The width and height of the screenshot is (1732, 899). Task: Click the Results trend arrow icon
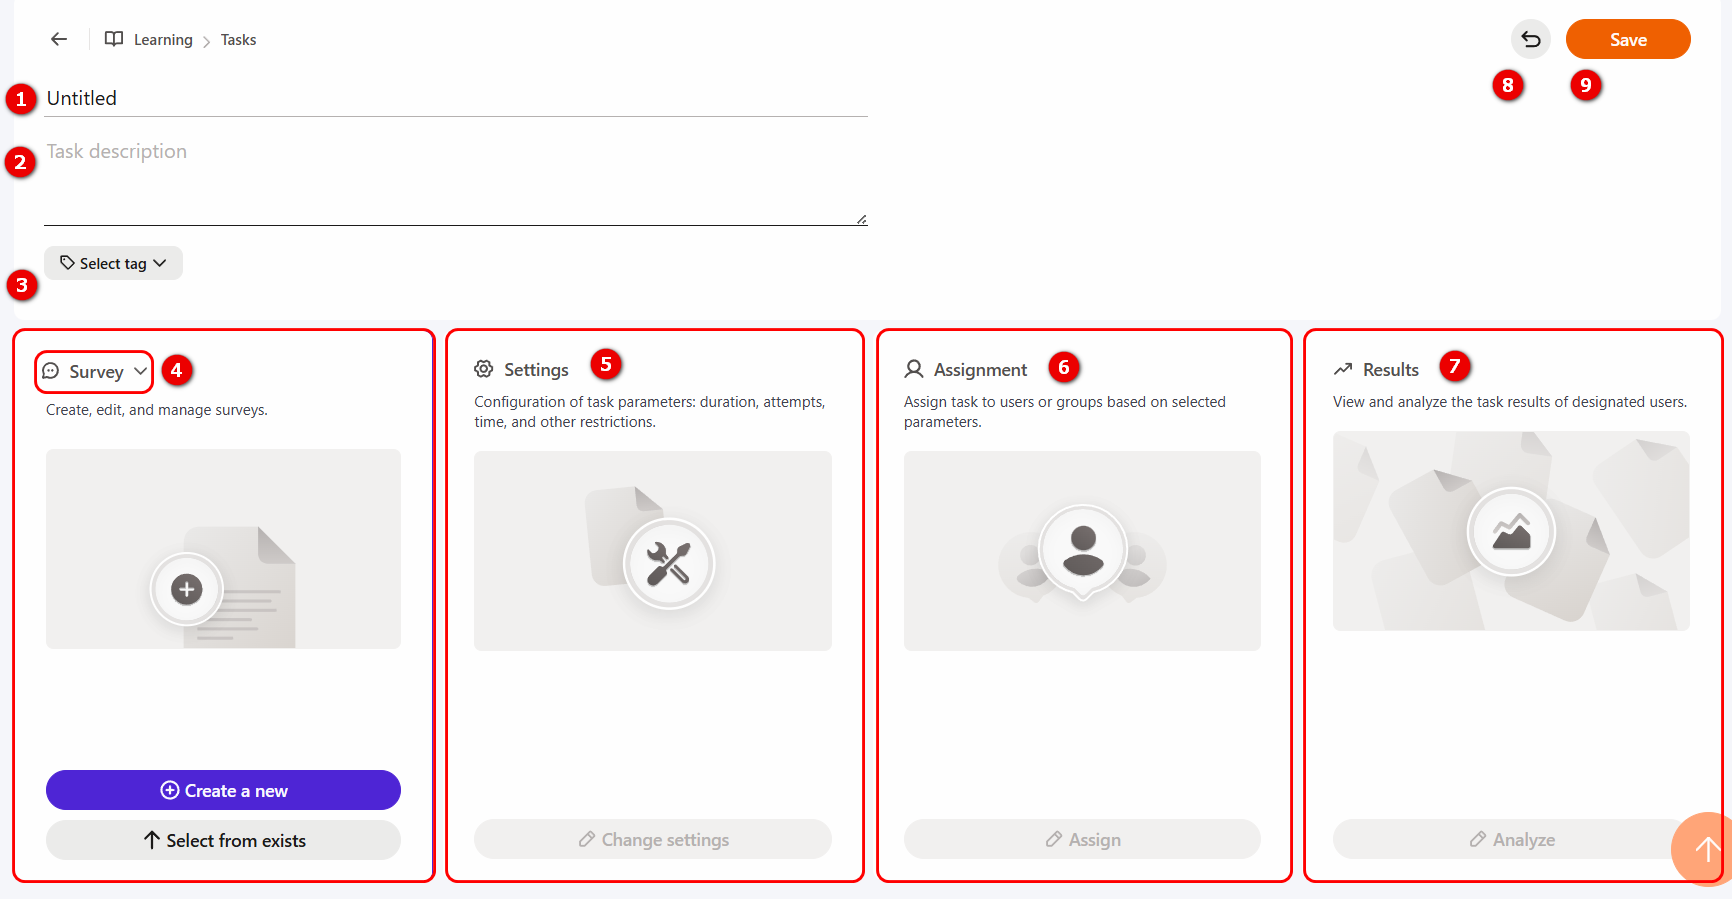[x=1343, y=369]
